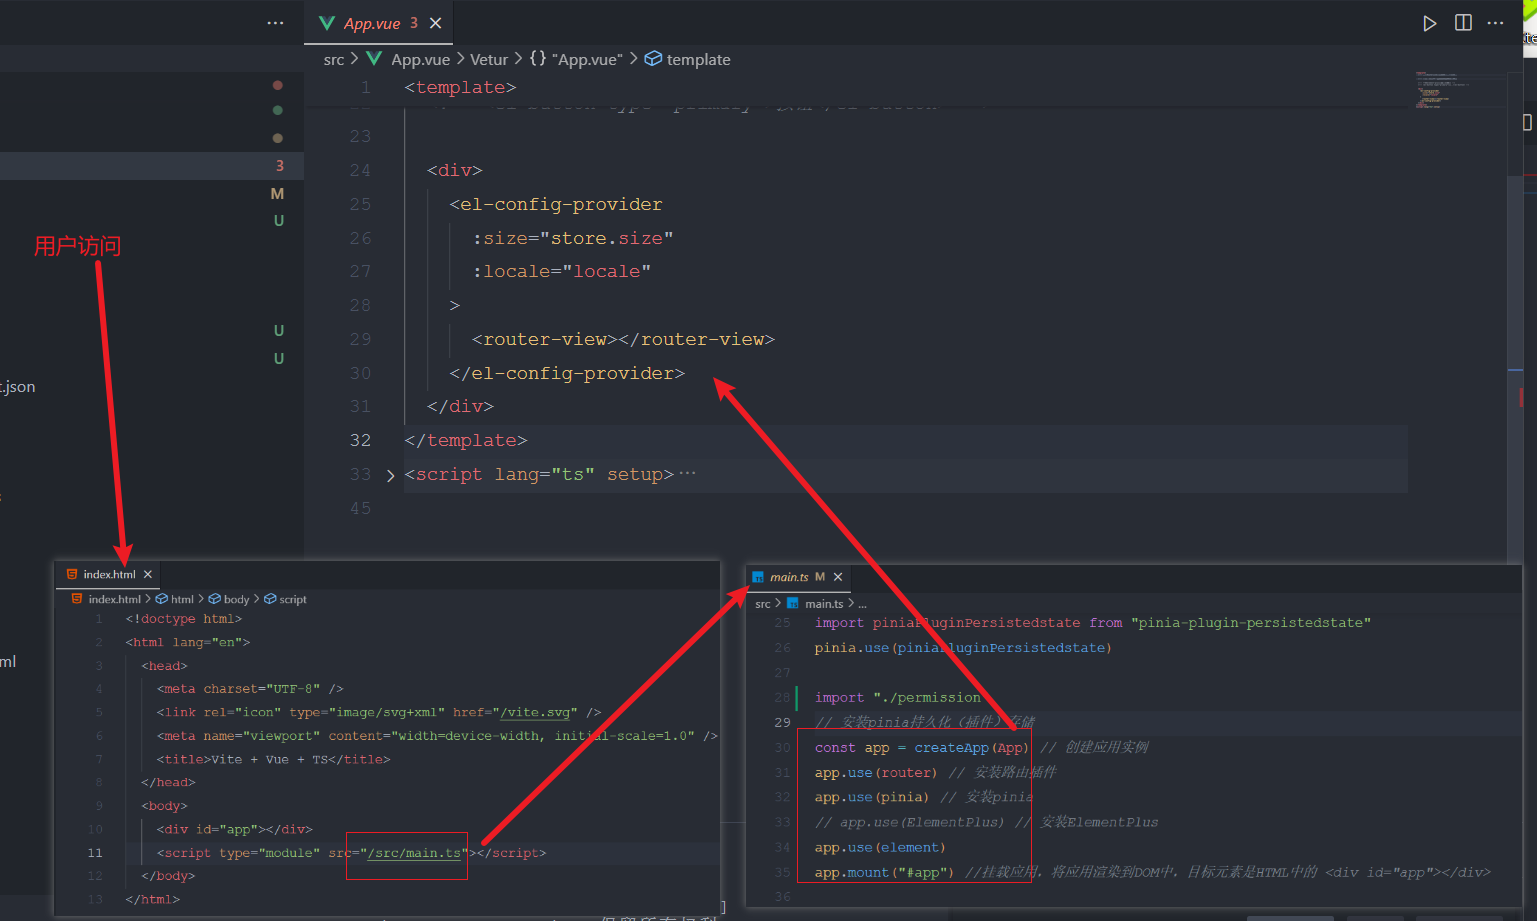Click the folded-code ellipsis after script setup

click(687, 473)
